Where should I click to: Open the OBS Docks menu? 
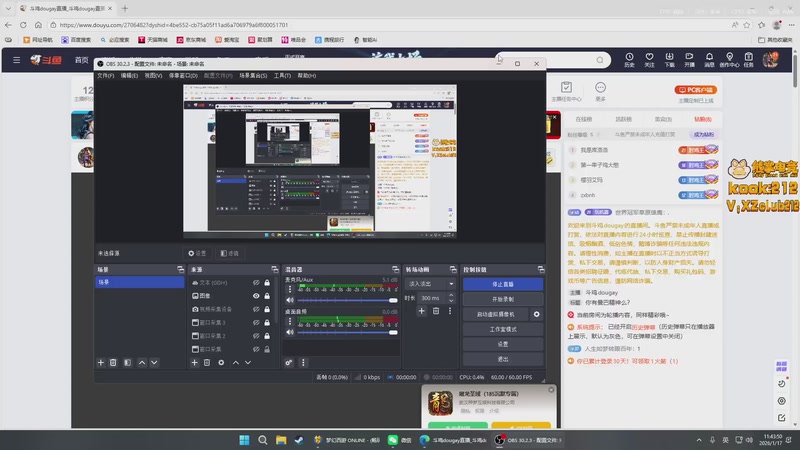coord(183,76)
